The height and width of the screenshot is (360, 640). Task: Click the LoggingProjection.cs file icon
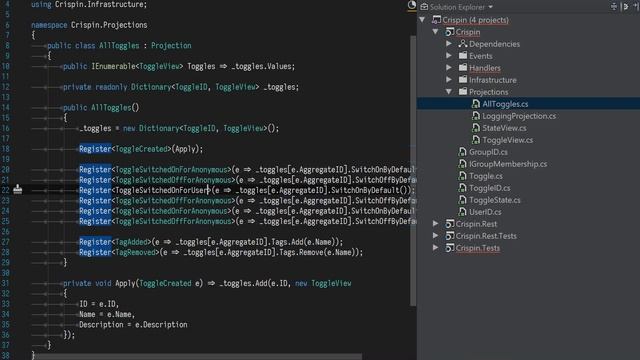coord(476,116)
